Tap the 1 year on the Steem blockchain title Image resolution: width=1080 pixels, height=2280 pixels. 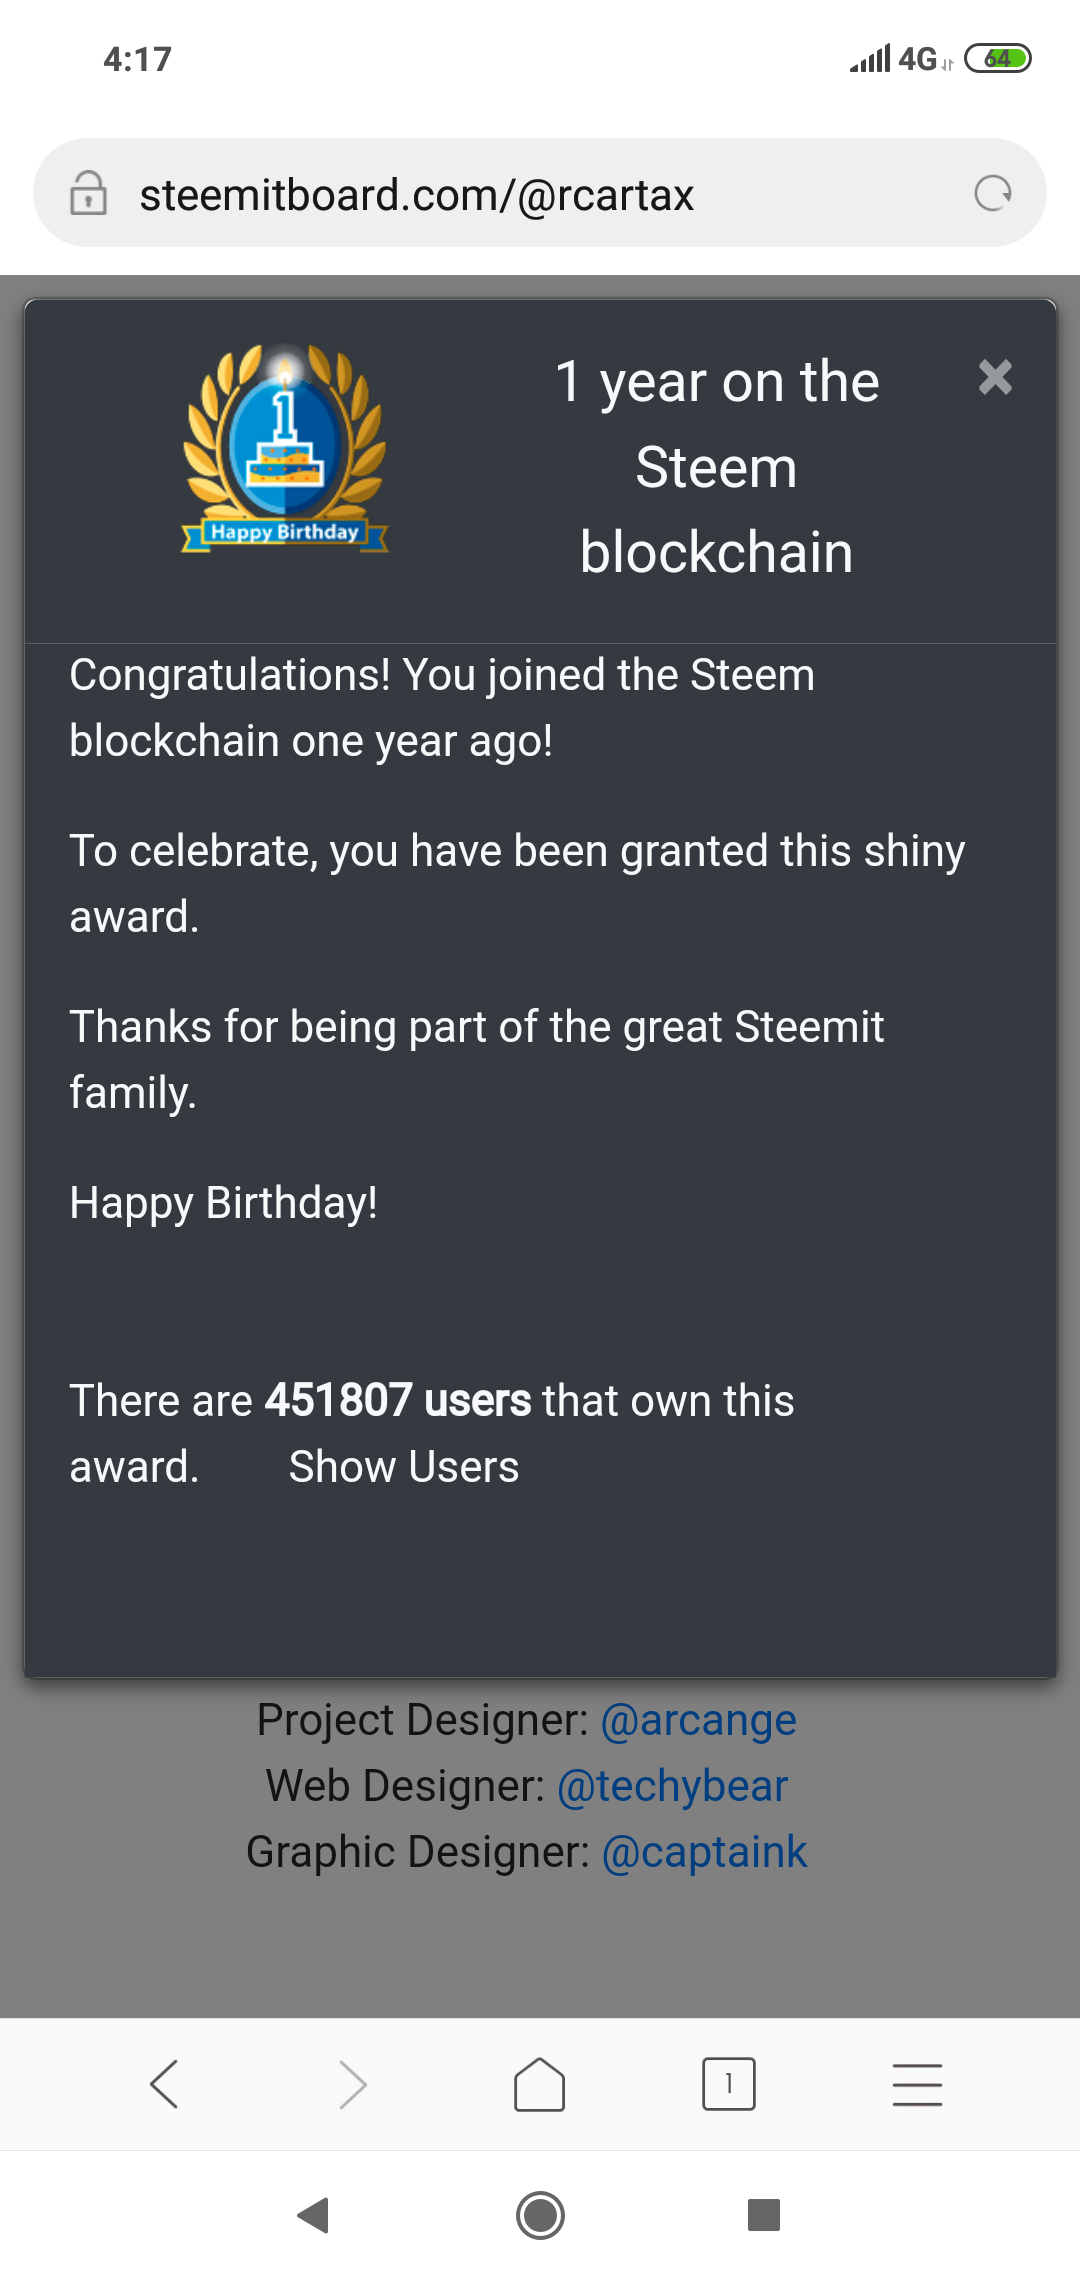[x=717, y=467]
